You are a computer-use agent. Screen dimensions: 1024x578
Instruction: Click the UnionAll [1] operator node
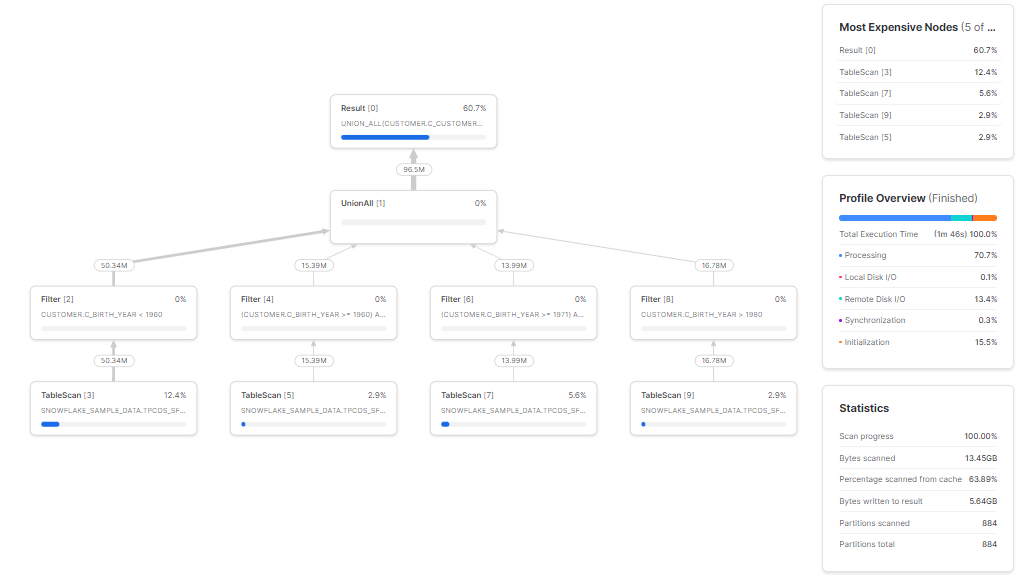413,212
